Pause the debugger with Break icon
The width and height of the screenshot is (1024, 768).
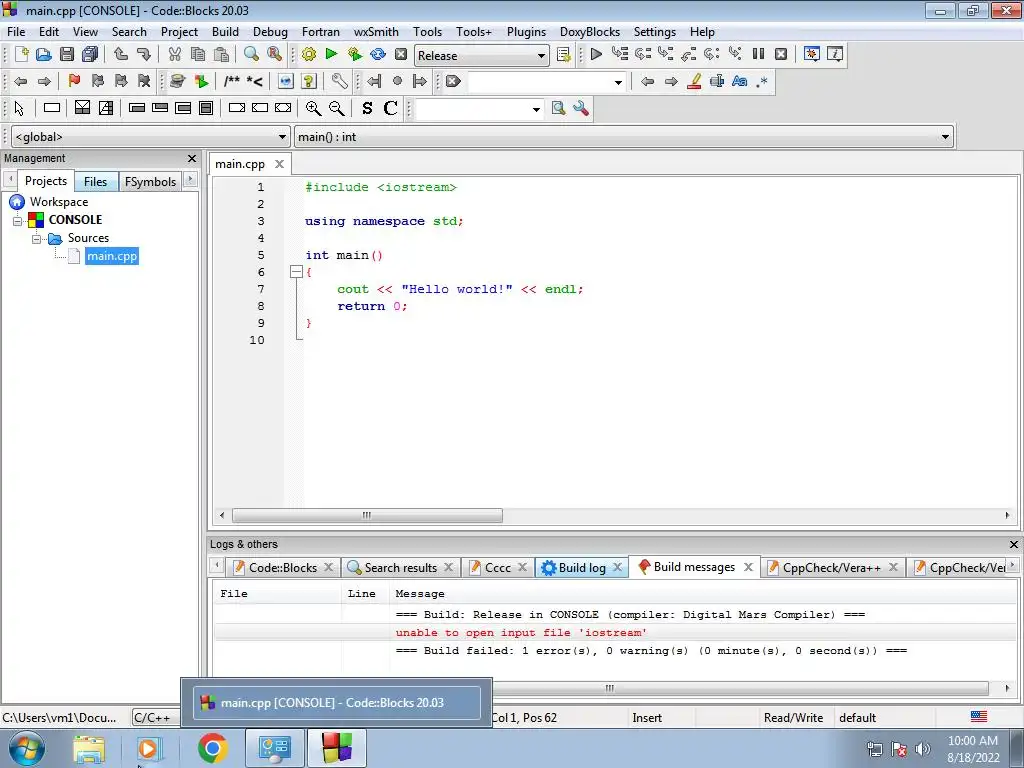tap(758, 54)
